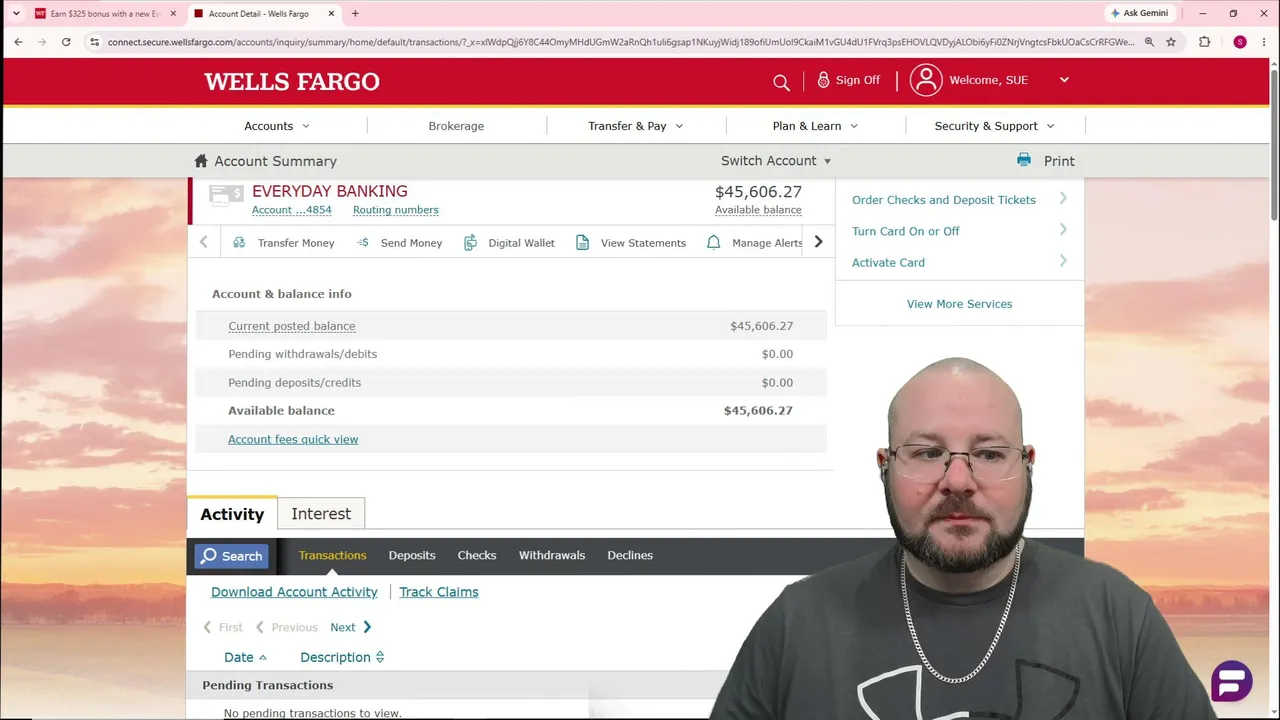
Task: Click the Everyday Banking account card icon
Action: click(226, 194)
